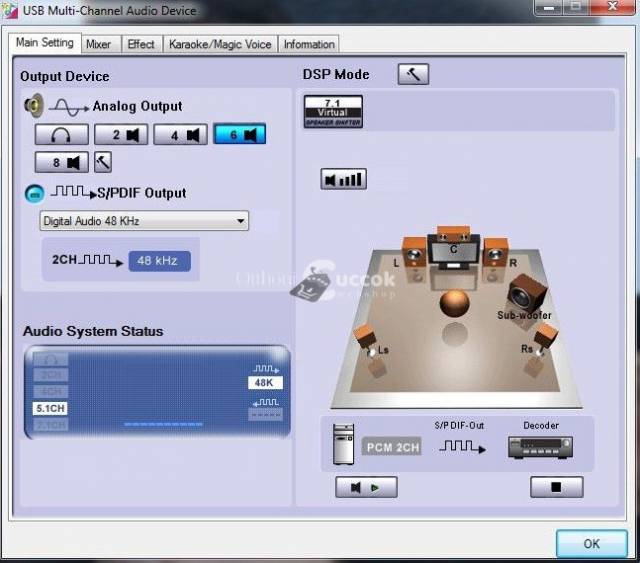Open analog output settings hammer icon
Screen dimensions: 640x563
103,162
